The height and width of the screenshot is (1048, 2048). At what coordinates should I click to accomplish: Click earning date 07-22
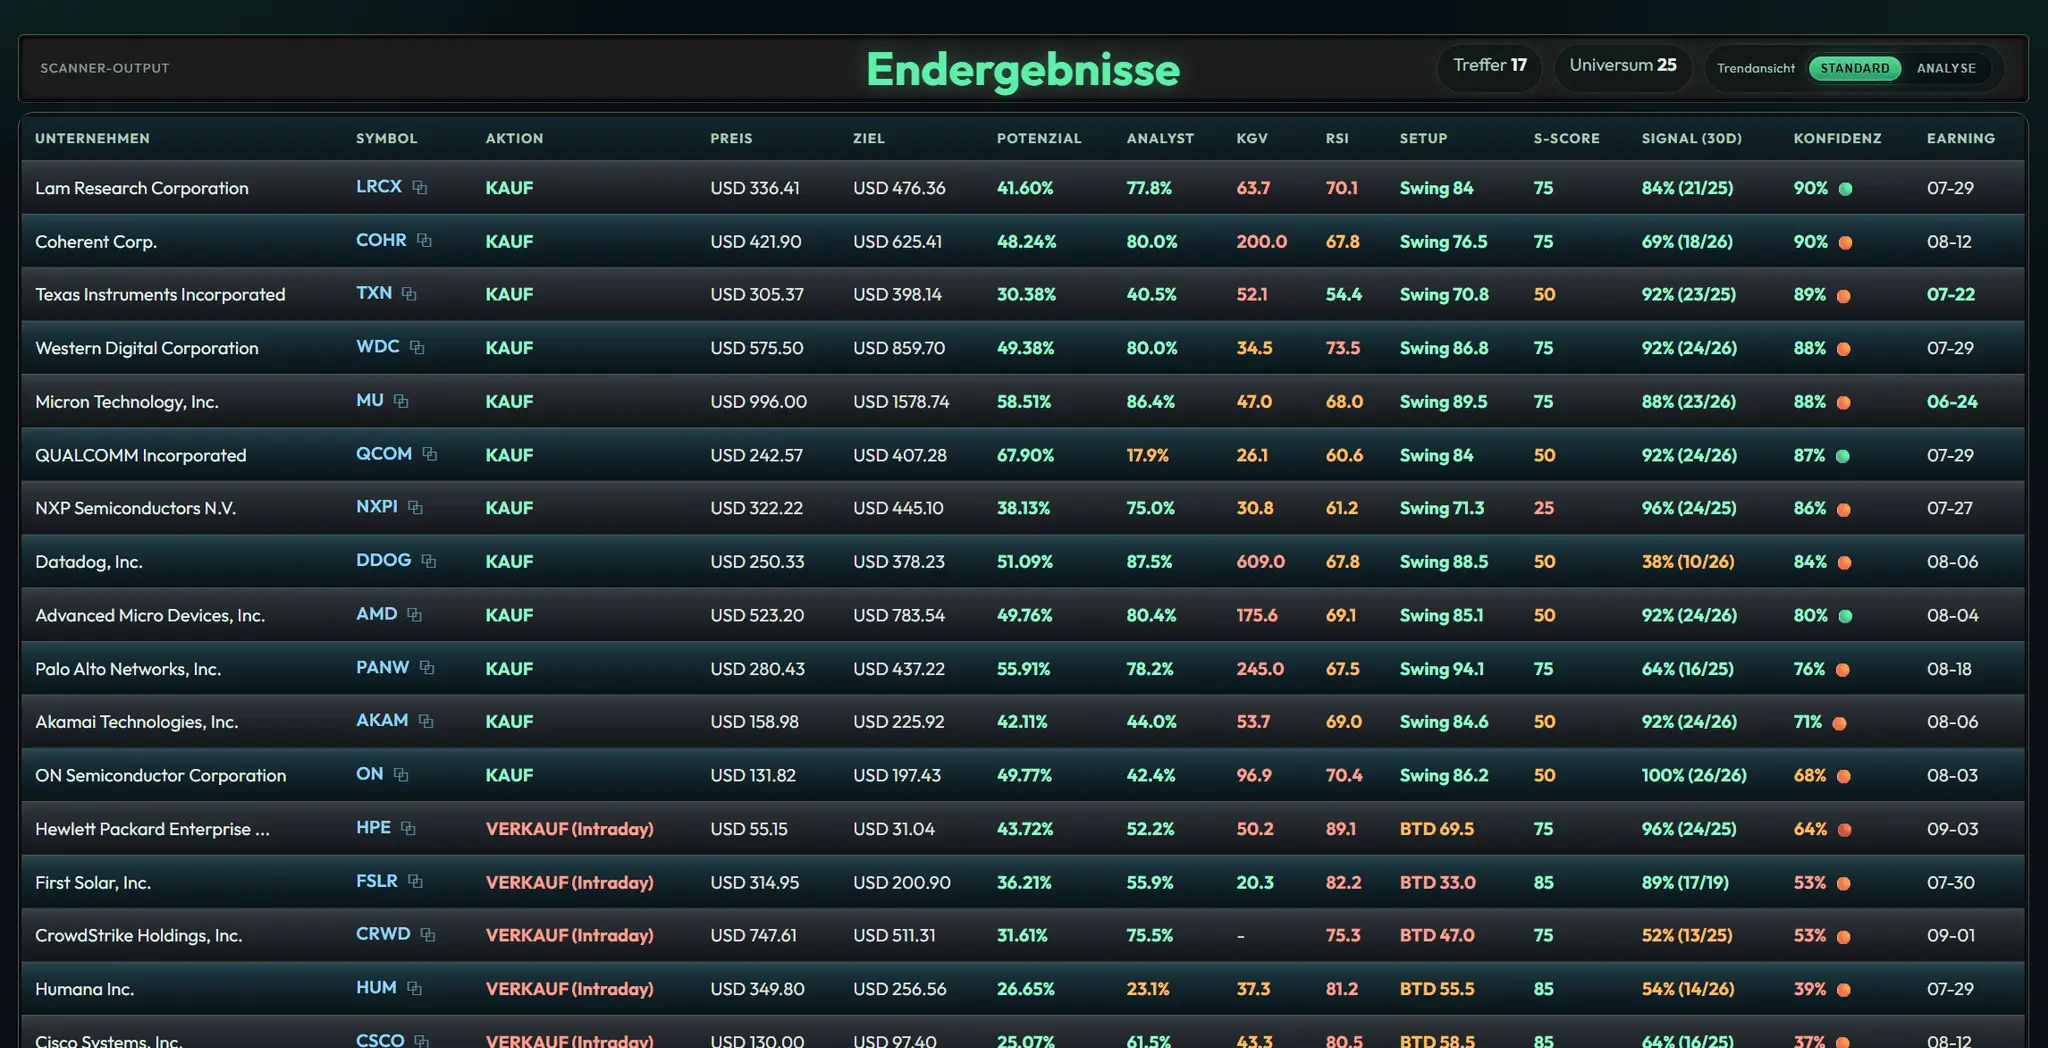[x=1950, y=294]
